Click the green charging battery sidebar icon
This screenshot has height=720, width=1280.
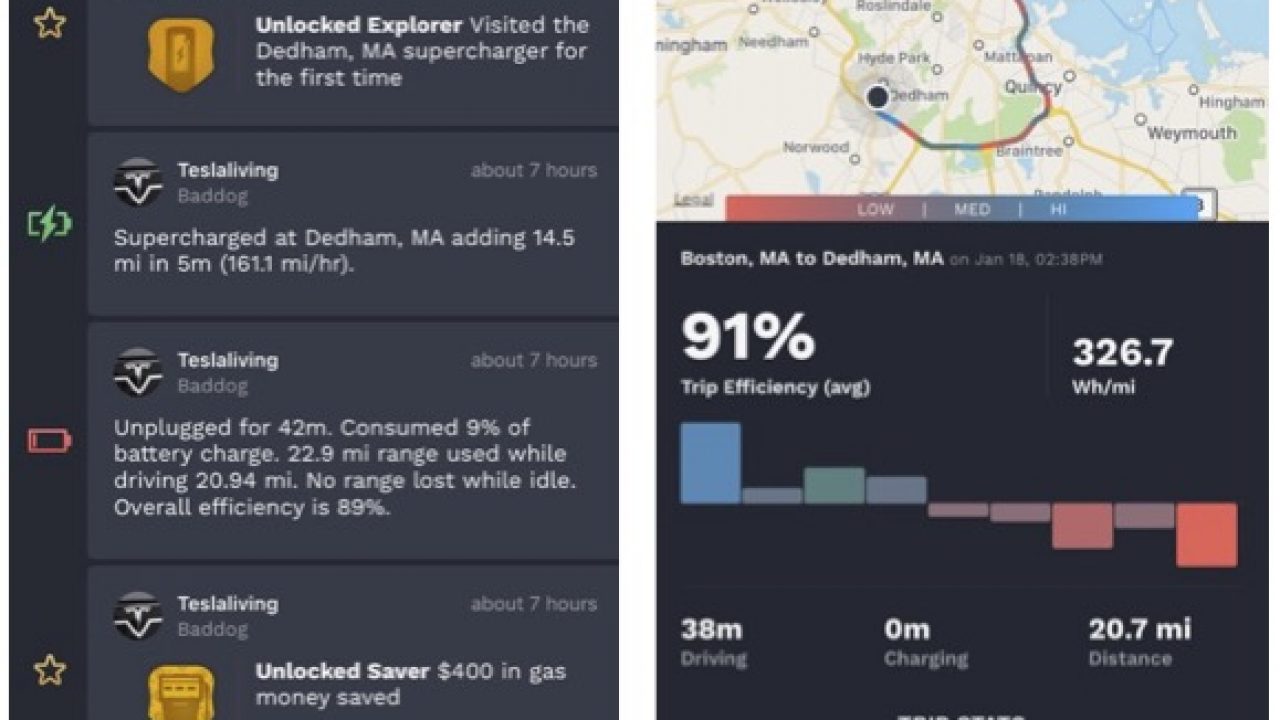tap(49, 224)
